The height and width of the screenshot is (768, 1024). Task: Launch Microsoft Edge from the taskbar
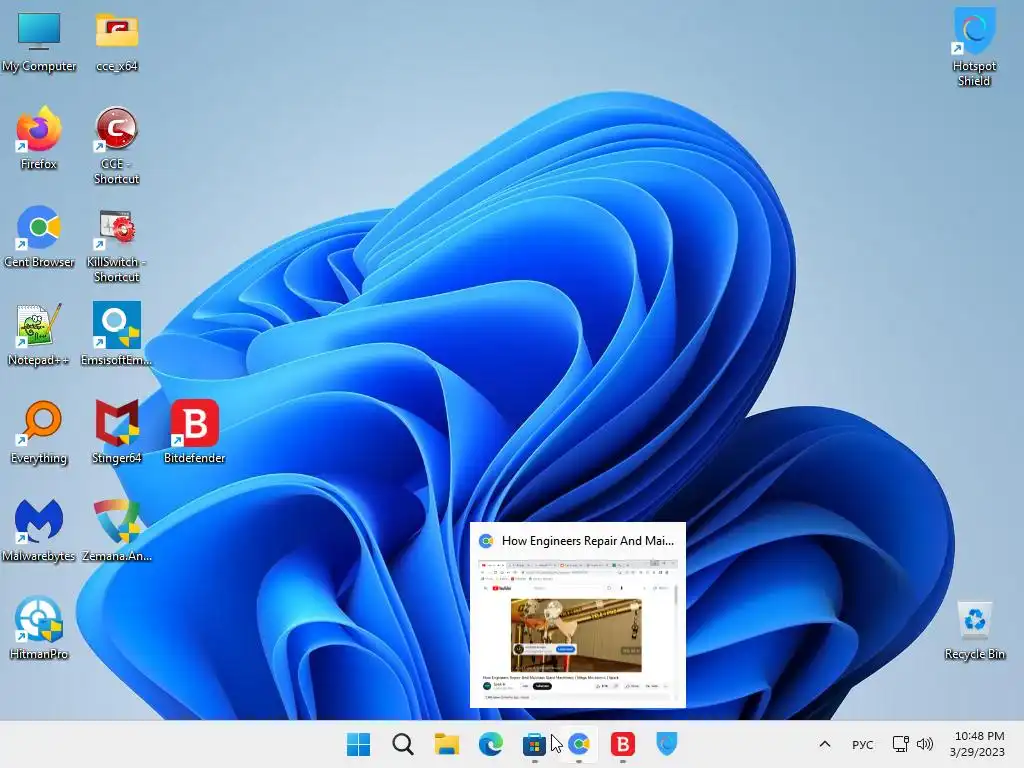tap(491, 744)
